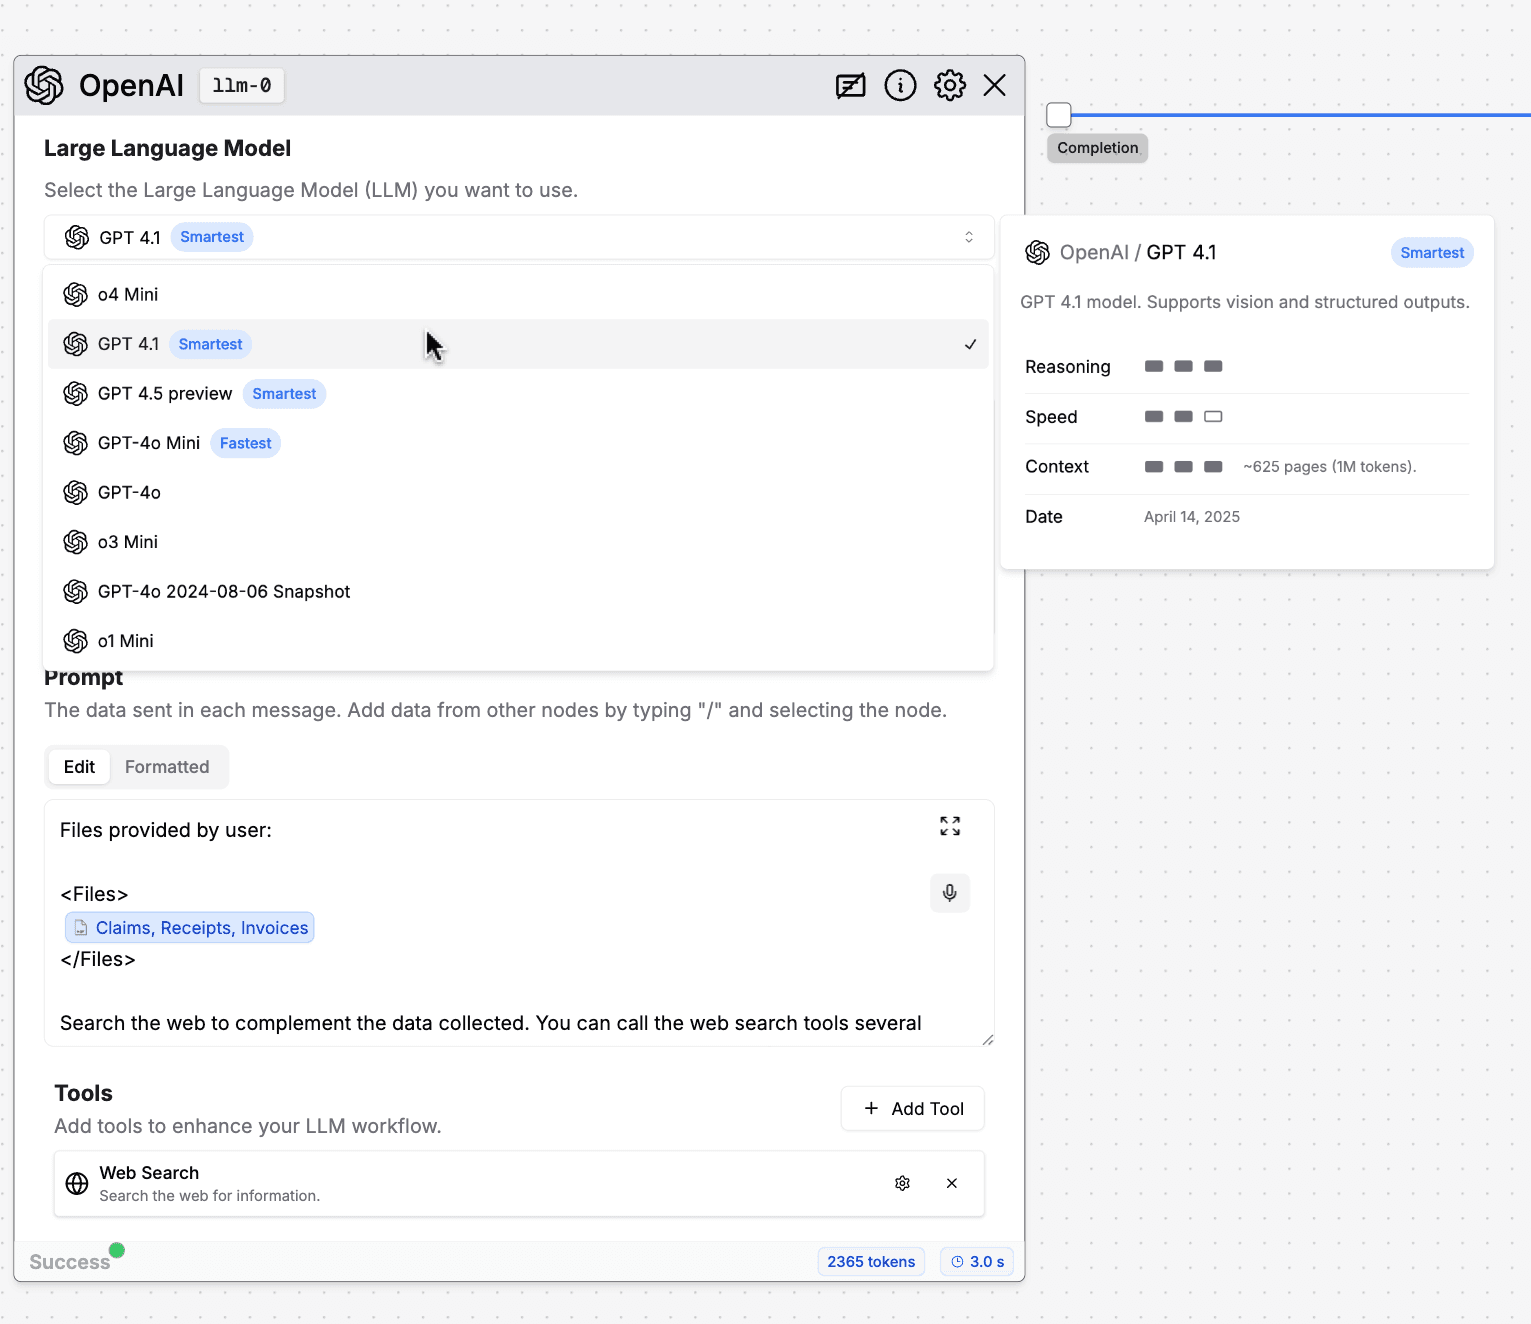Click the Completion output handle on canvas

(x=1058, y=115)
